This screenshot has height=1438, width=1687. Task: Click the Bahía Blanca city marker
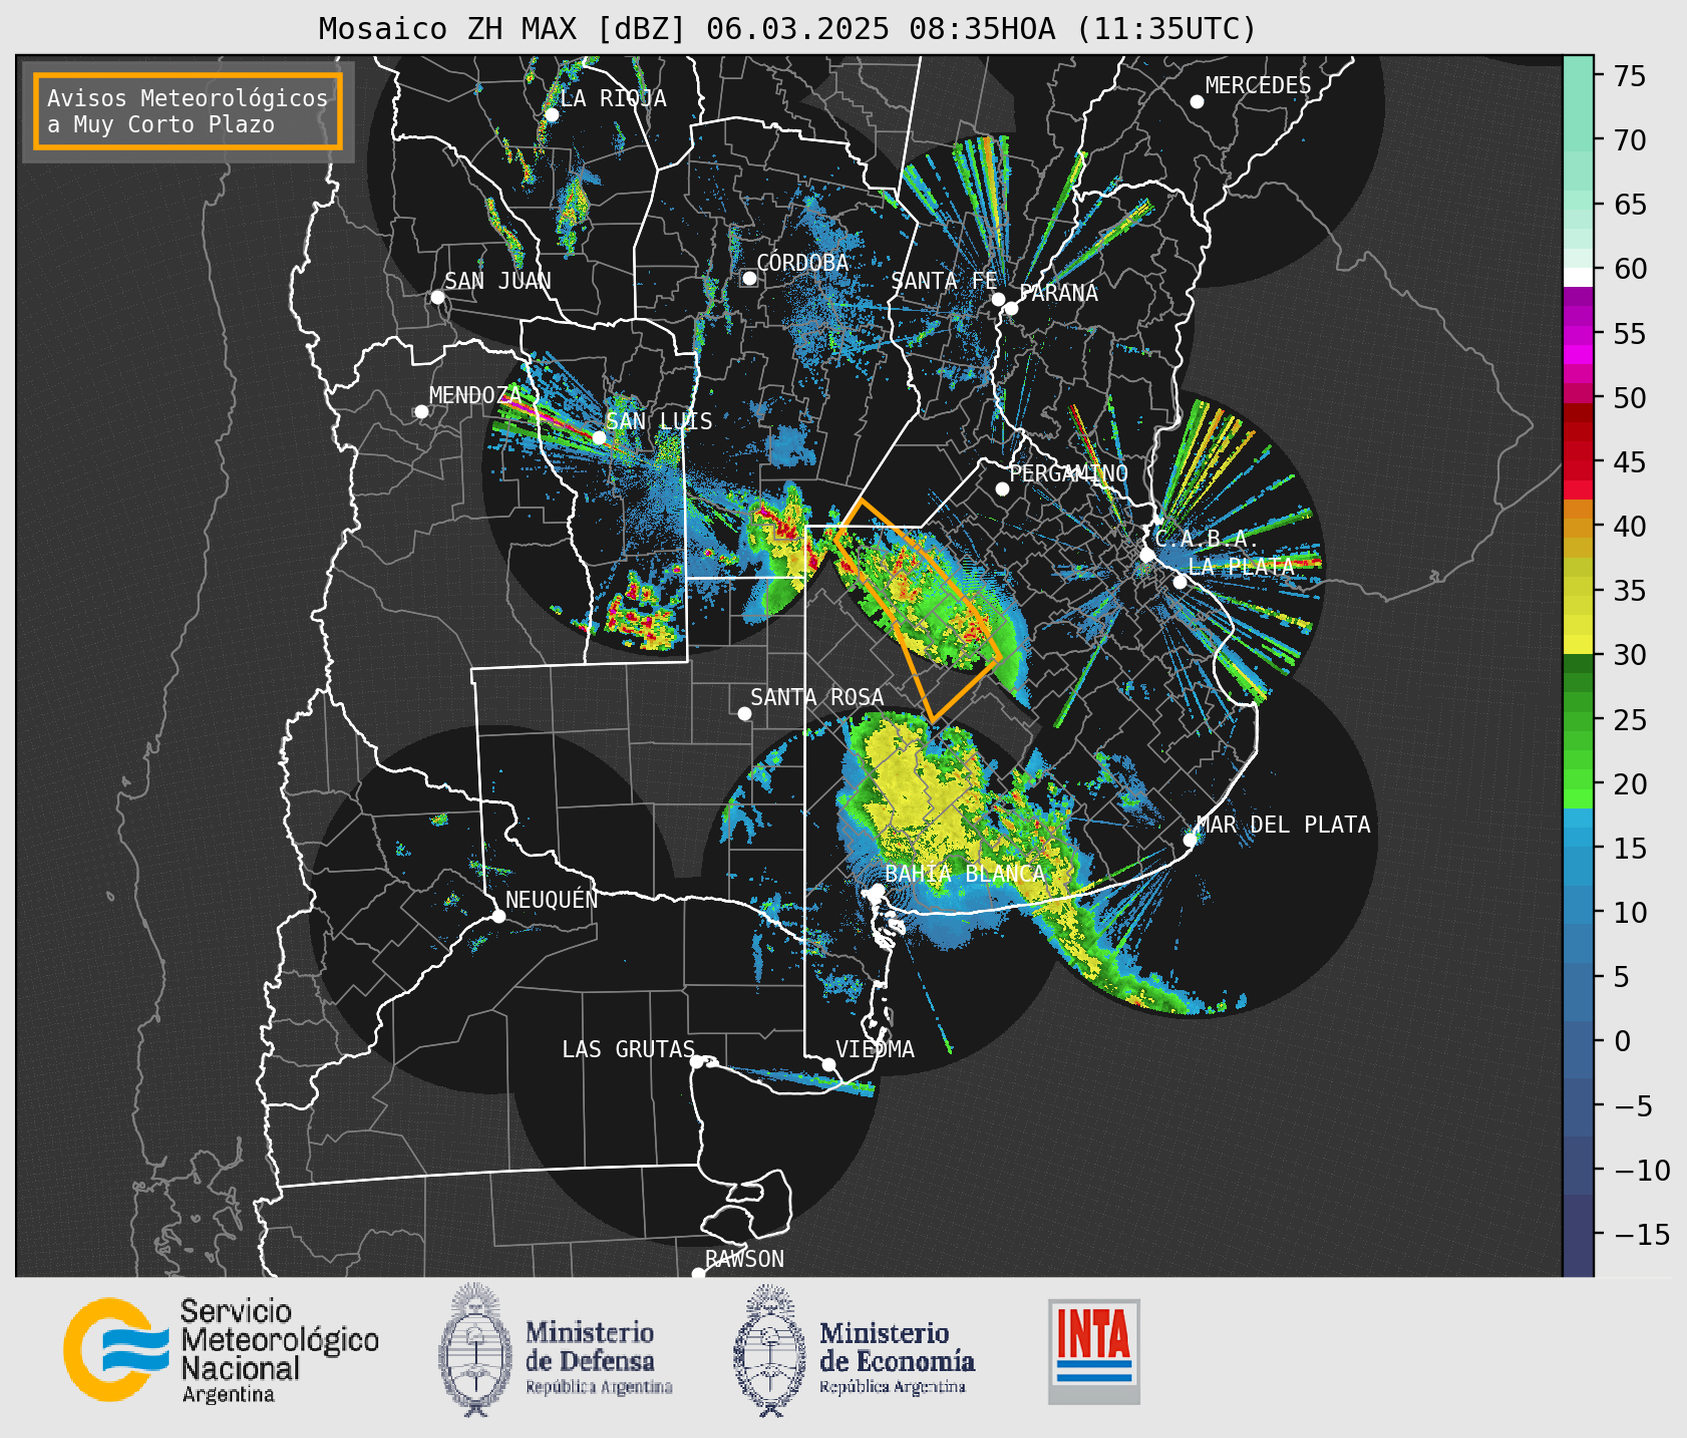click(877, 890)
